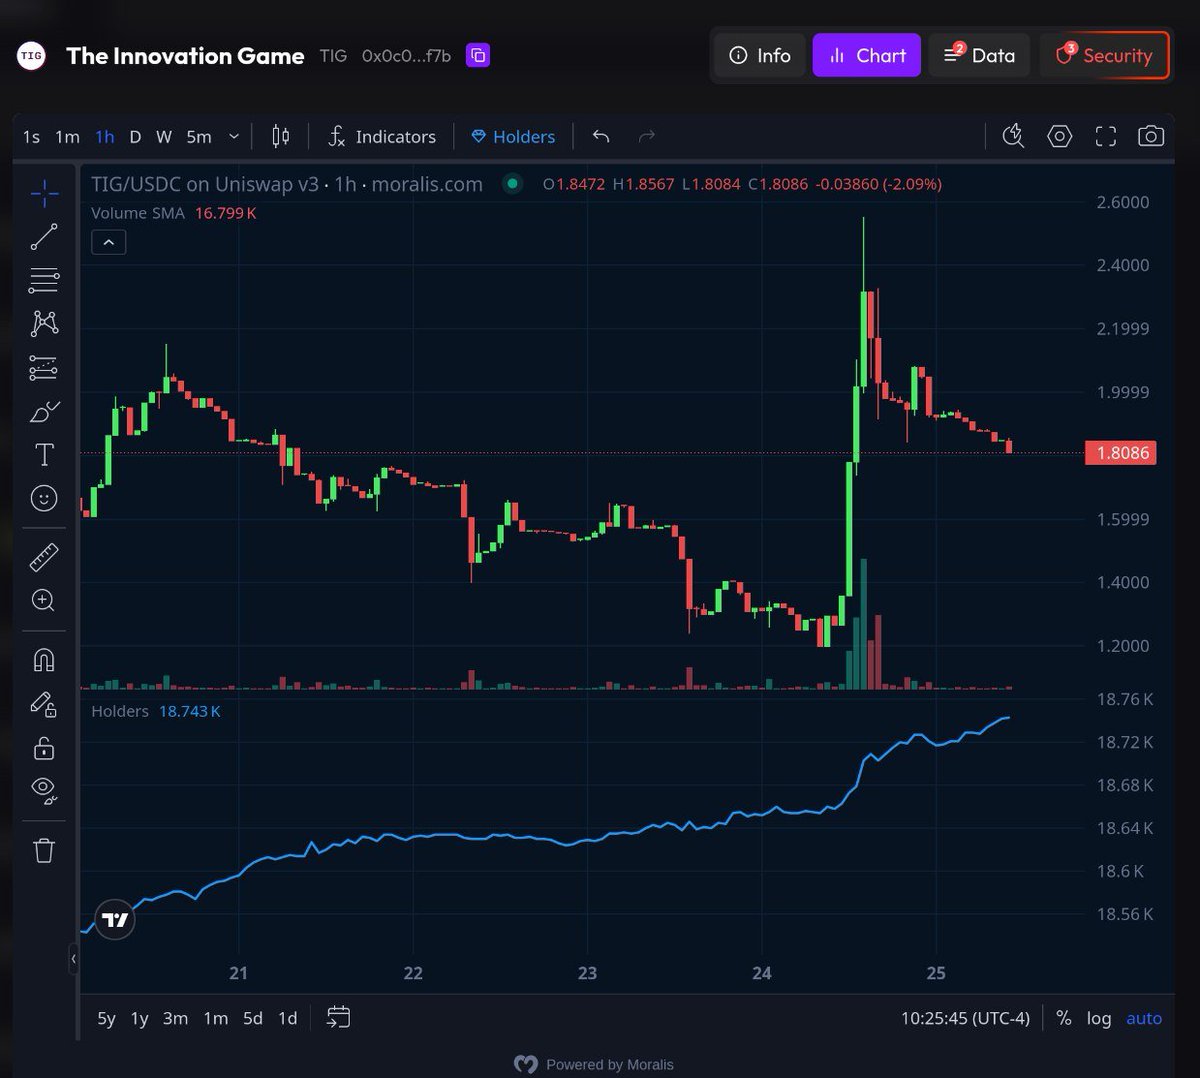Toggle stay in drawing mode pencil-lock

44,704
